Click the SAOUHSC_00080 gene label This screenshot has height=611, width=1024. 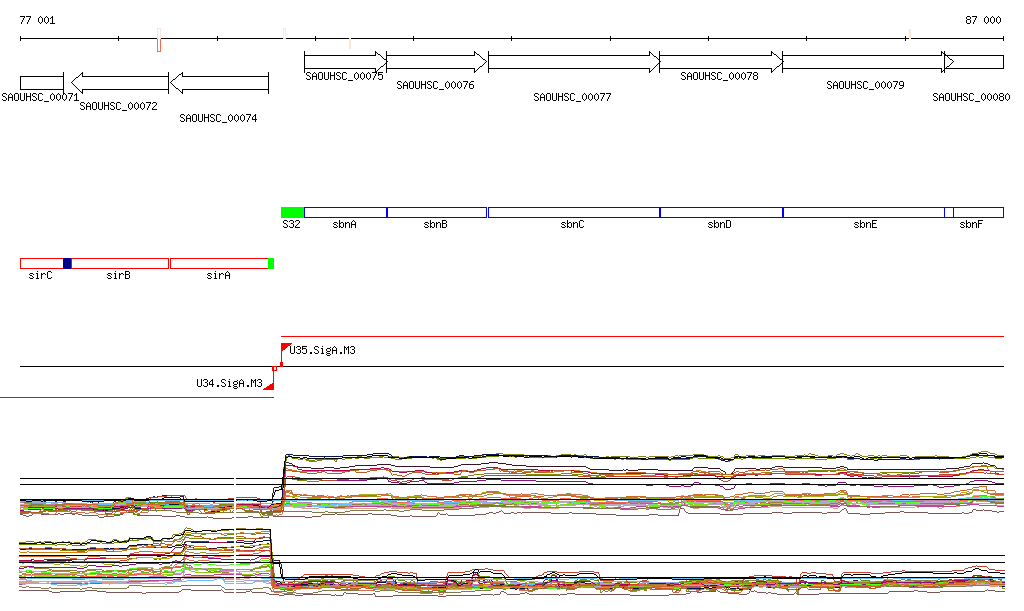[971, 98]
